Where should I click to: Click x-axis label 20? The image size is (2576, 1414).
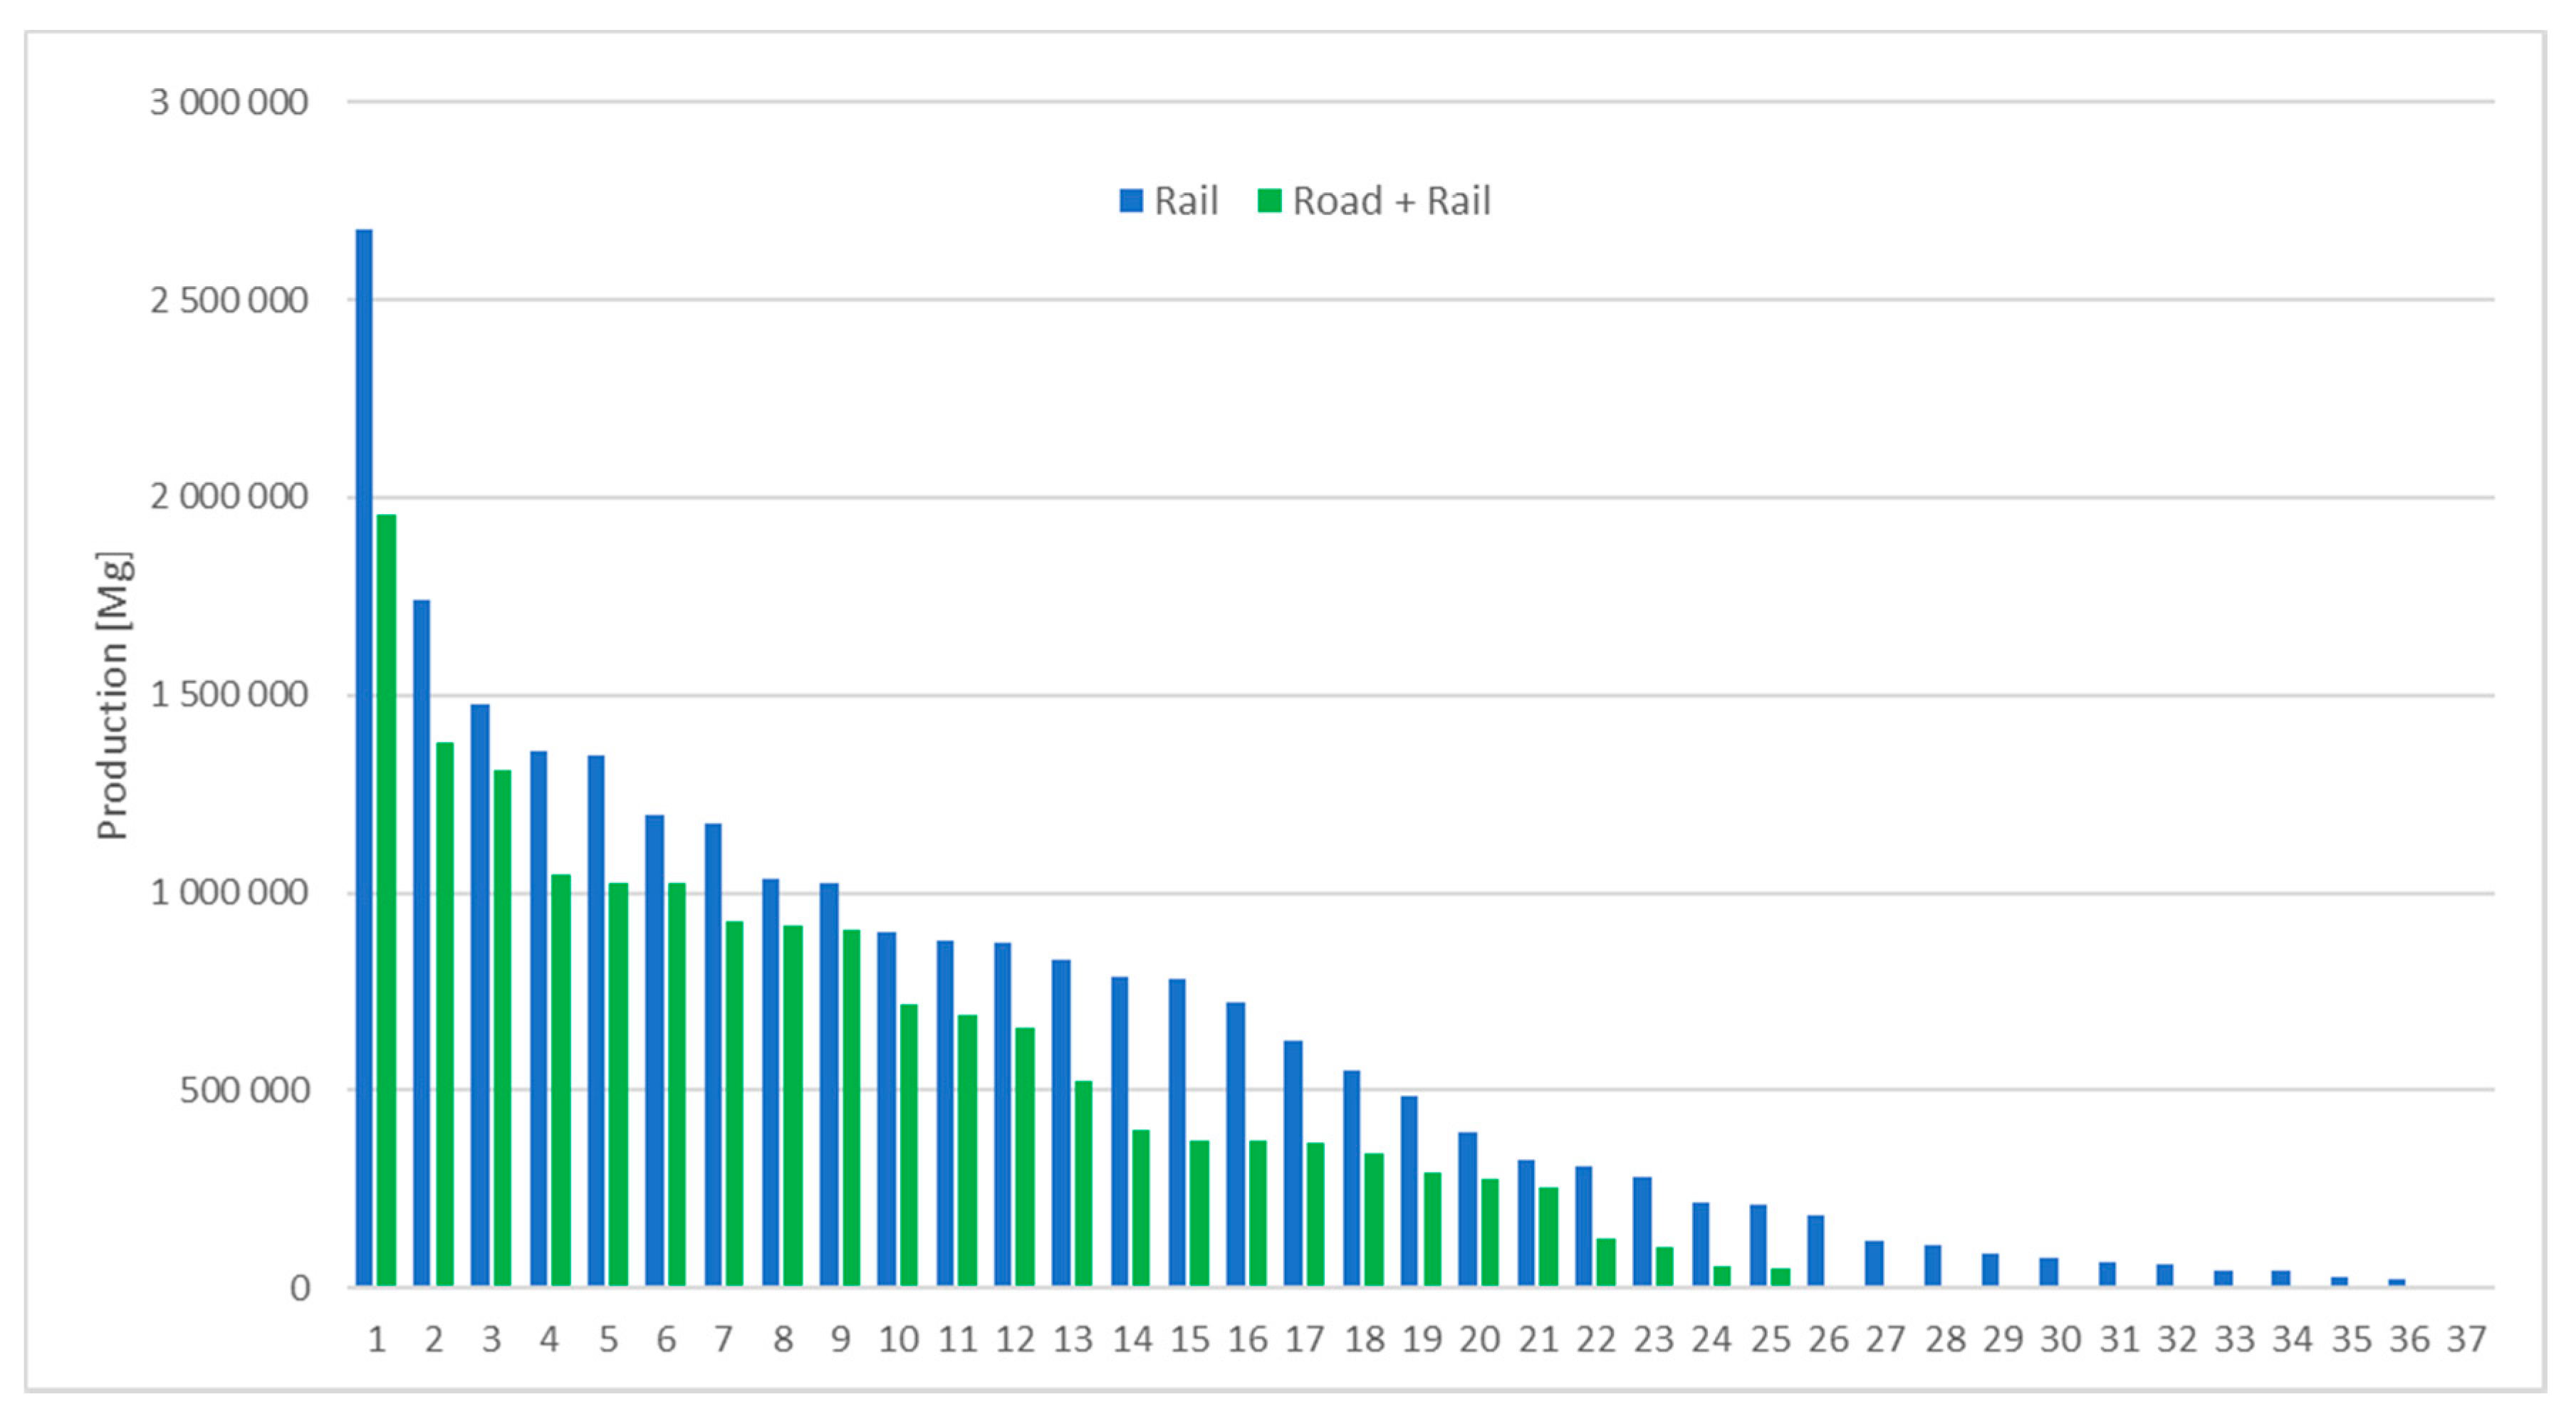click(1479, 1339)
